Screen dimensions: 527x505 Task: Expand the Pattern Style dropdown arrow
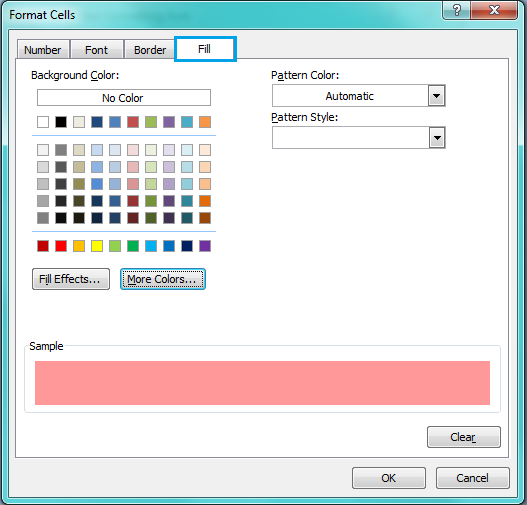tap(437, 137)
